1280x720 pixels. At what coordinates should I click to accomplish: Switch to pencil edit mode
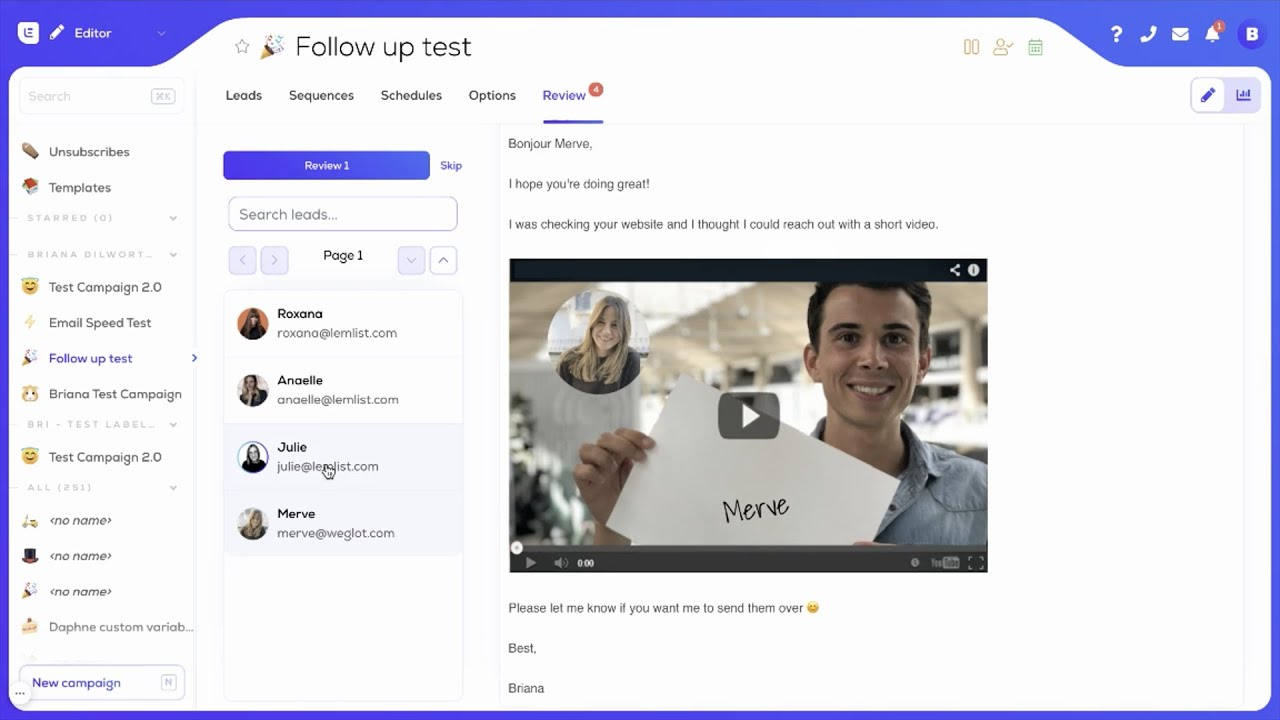coord(1208,95)
